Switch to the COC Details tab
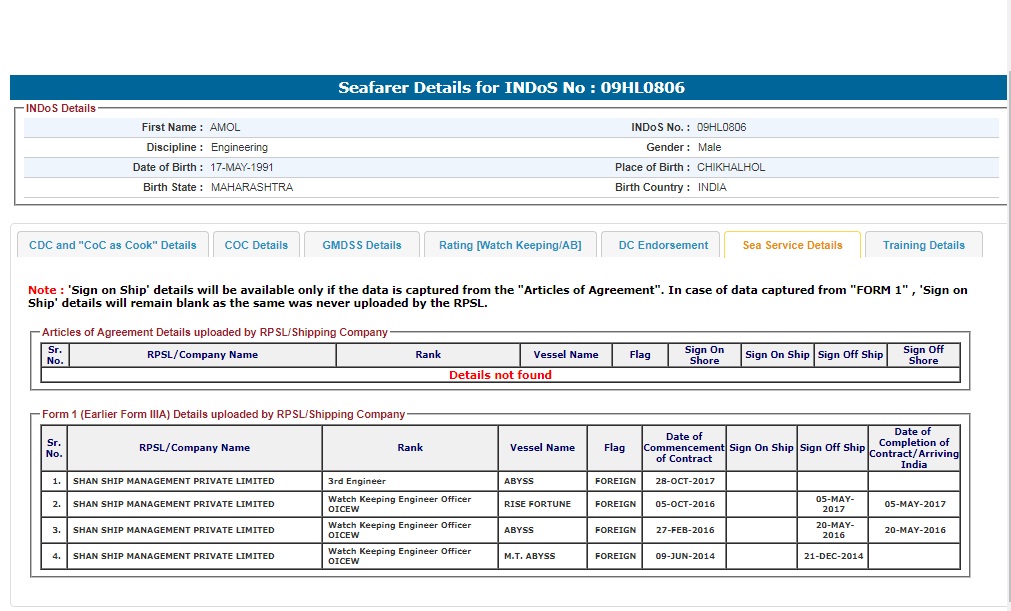The width and height of the screenshot is (1011, 611). 256,245
